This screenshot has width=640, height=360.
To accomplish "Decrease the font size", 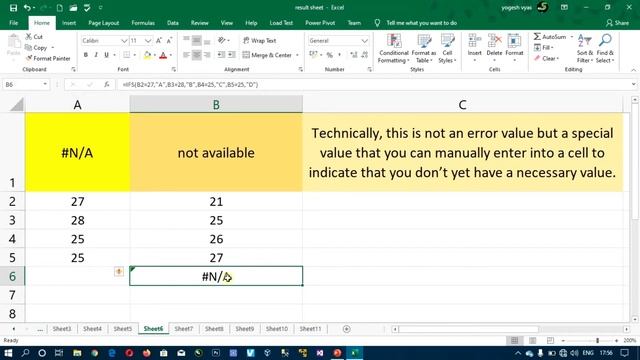I will (169, 40).
